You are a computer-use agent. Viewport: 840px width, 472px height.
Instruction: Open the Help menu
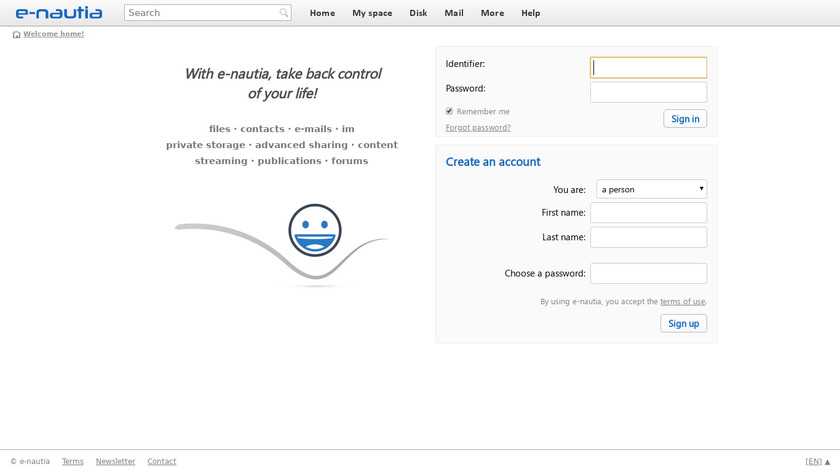click(530, 13)
